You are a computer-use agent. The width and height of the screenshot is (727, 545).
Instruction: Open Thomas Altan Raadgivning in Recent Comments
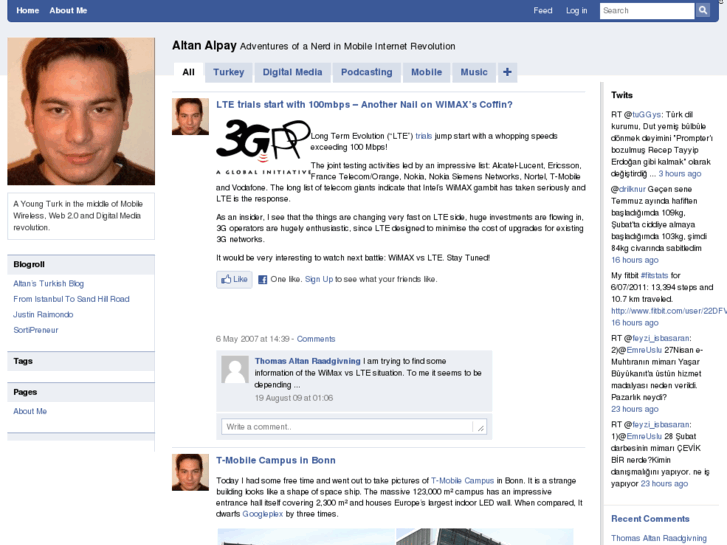point(659,538)
